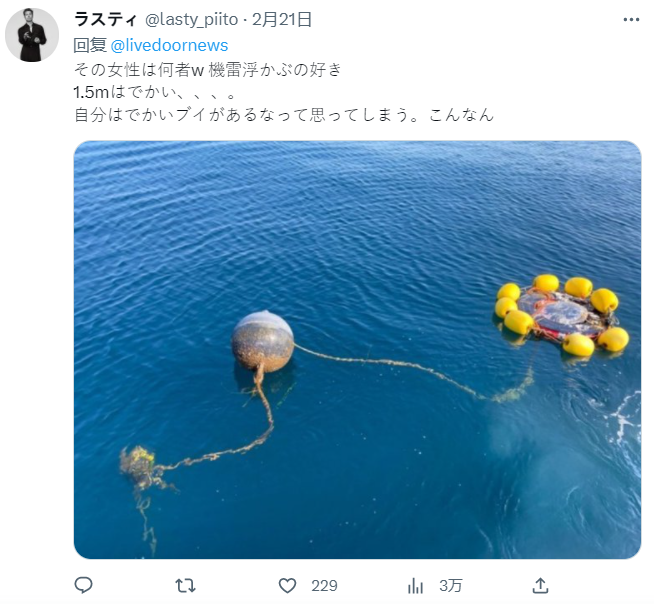
Task: Click the tweet line starting その女性は何者w
Action: 208,70
